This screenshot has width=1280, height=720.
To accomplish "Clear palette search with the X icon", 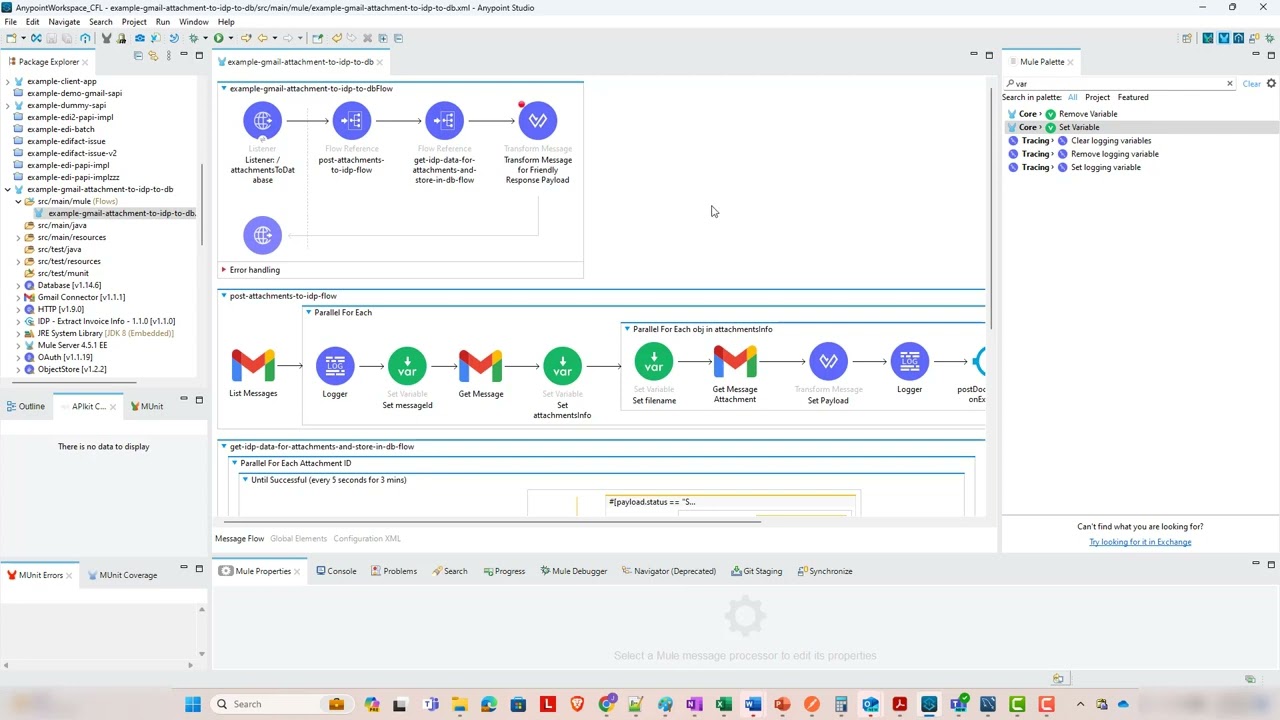I will (1230, 84).
